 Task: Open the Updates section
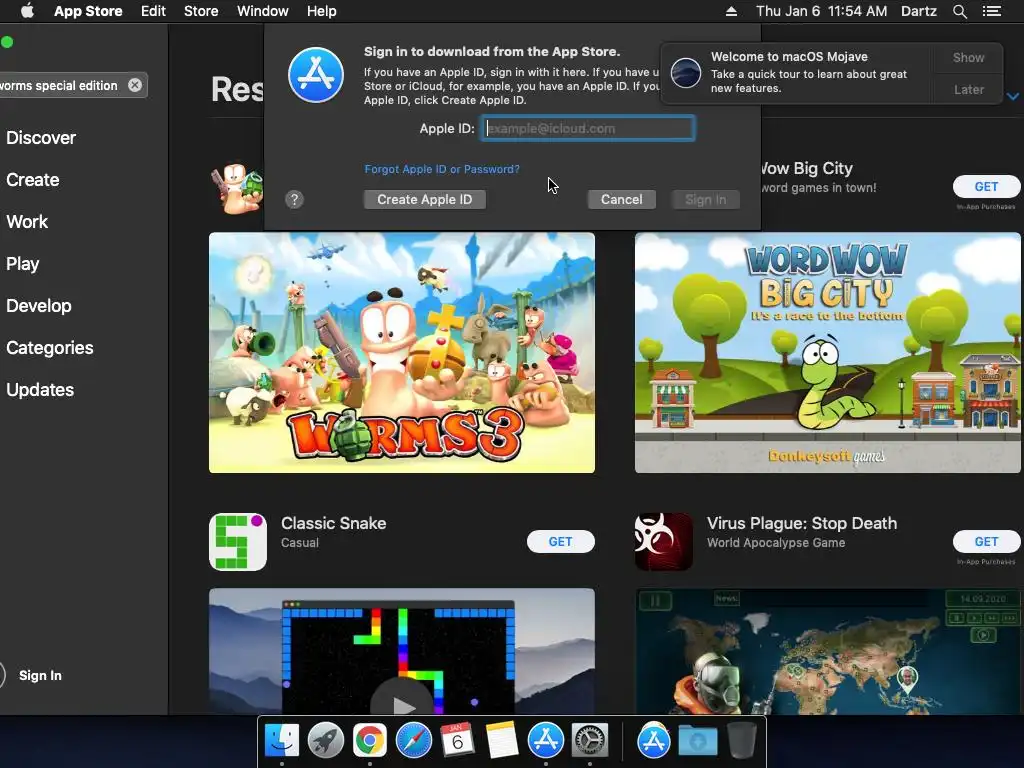tap(40, 390)
